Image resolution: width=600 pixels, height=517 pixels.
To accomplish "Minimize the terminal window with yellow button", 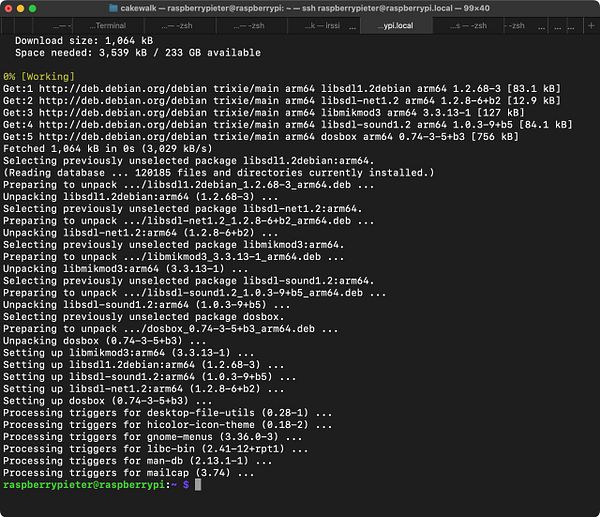I will (20, 8).
